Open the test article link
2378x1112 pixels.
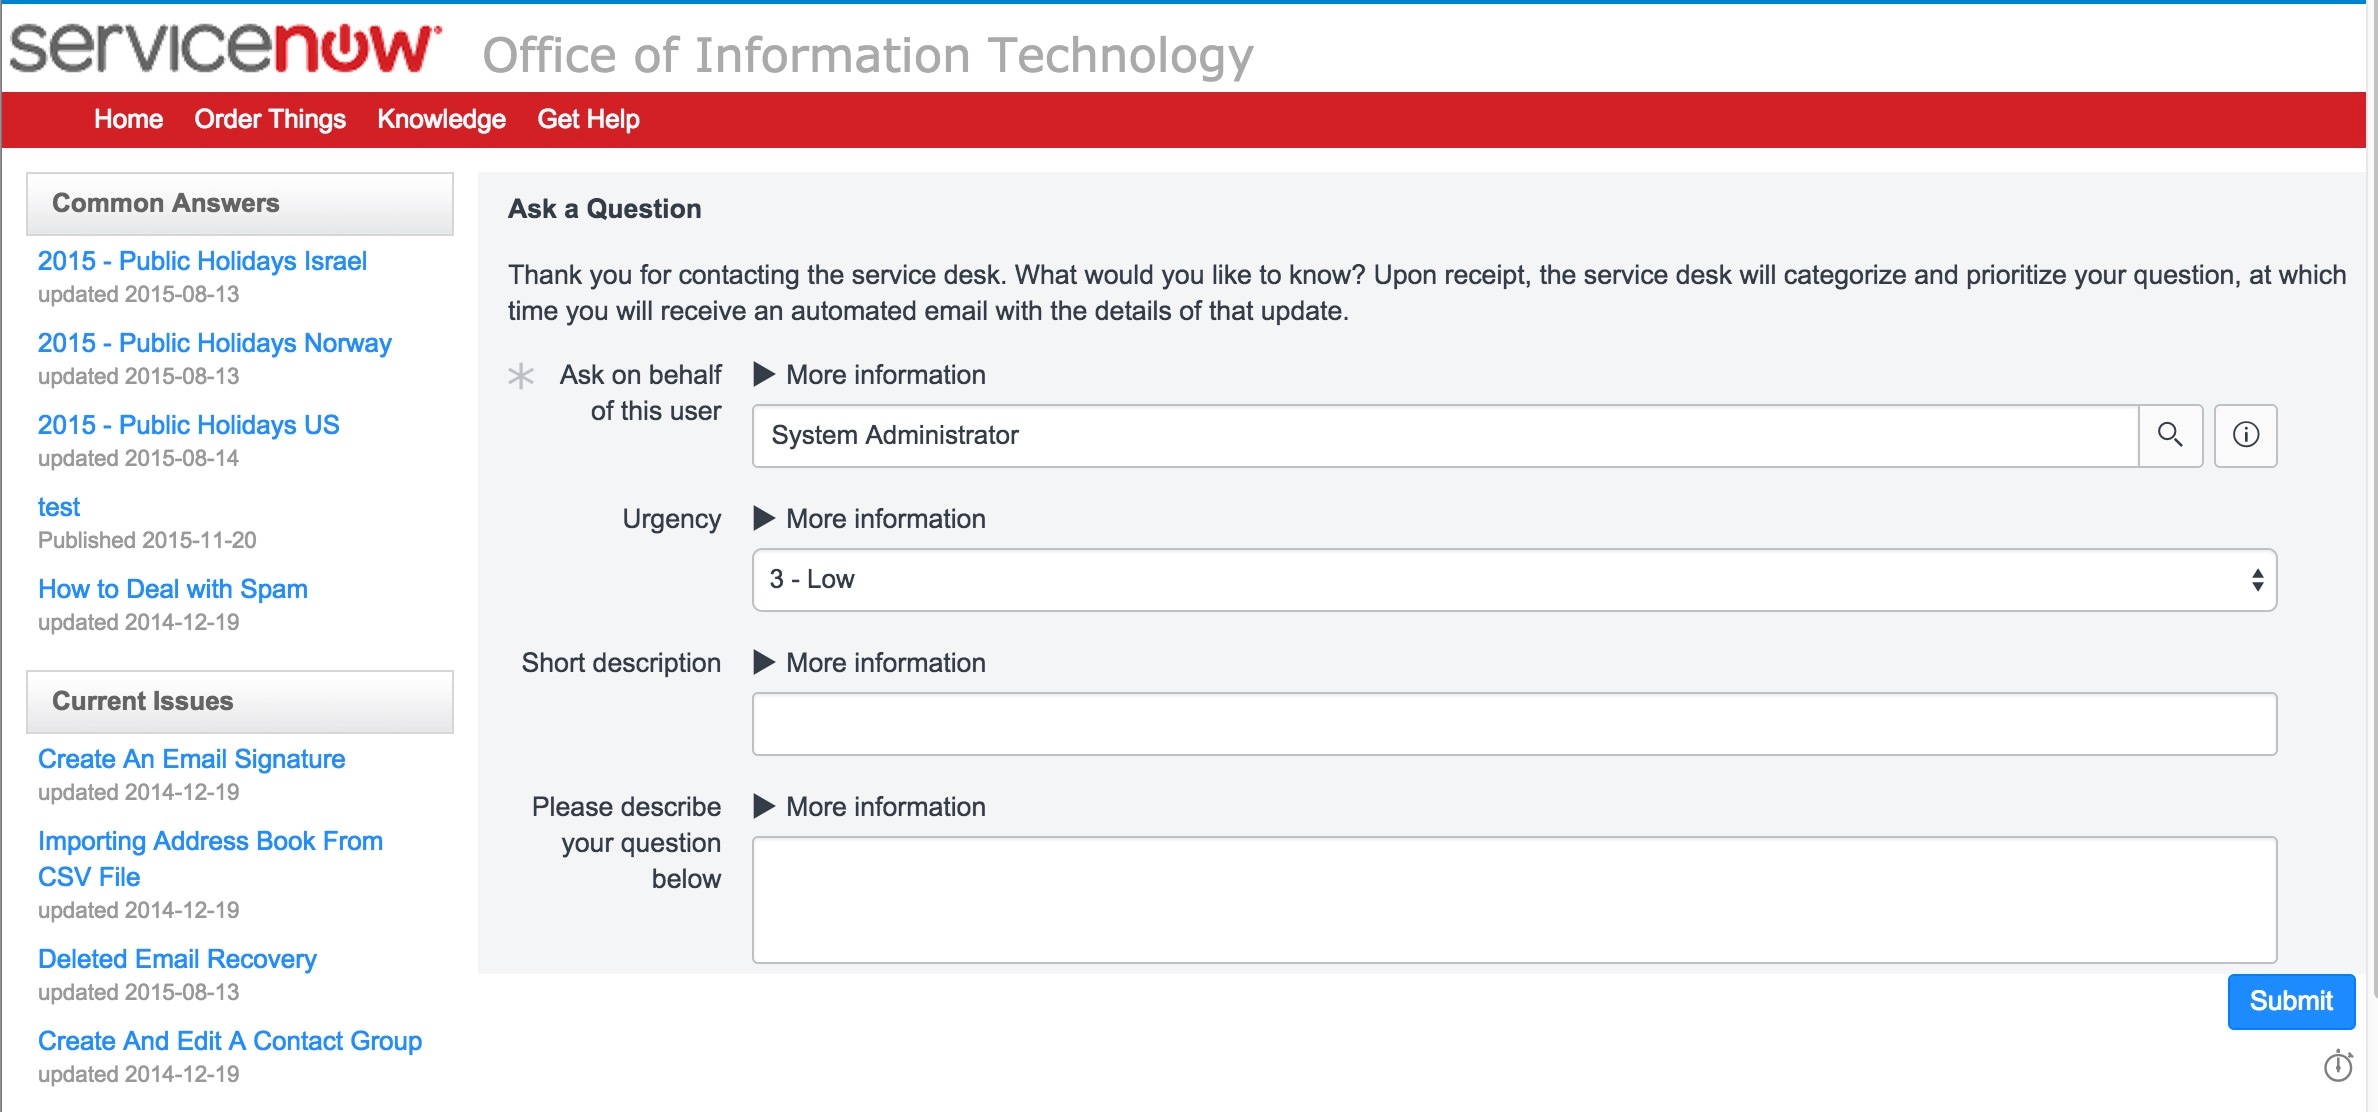(59, 507)
